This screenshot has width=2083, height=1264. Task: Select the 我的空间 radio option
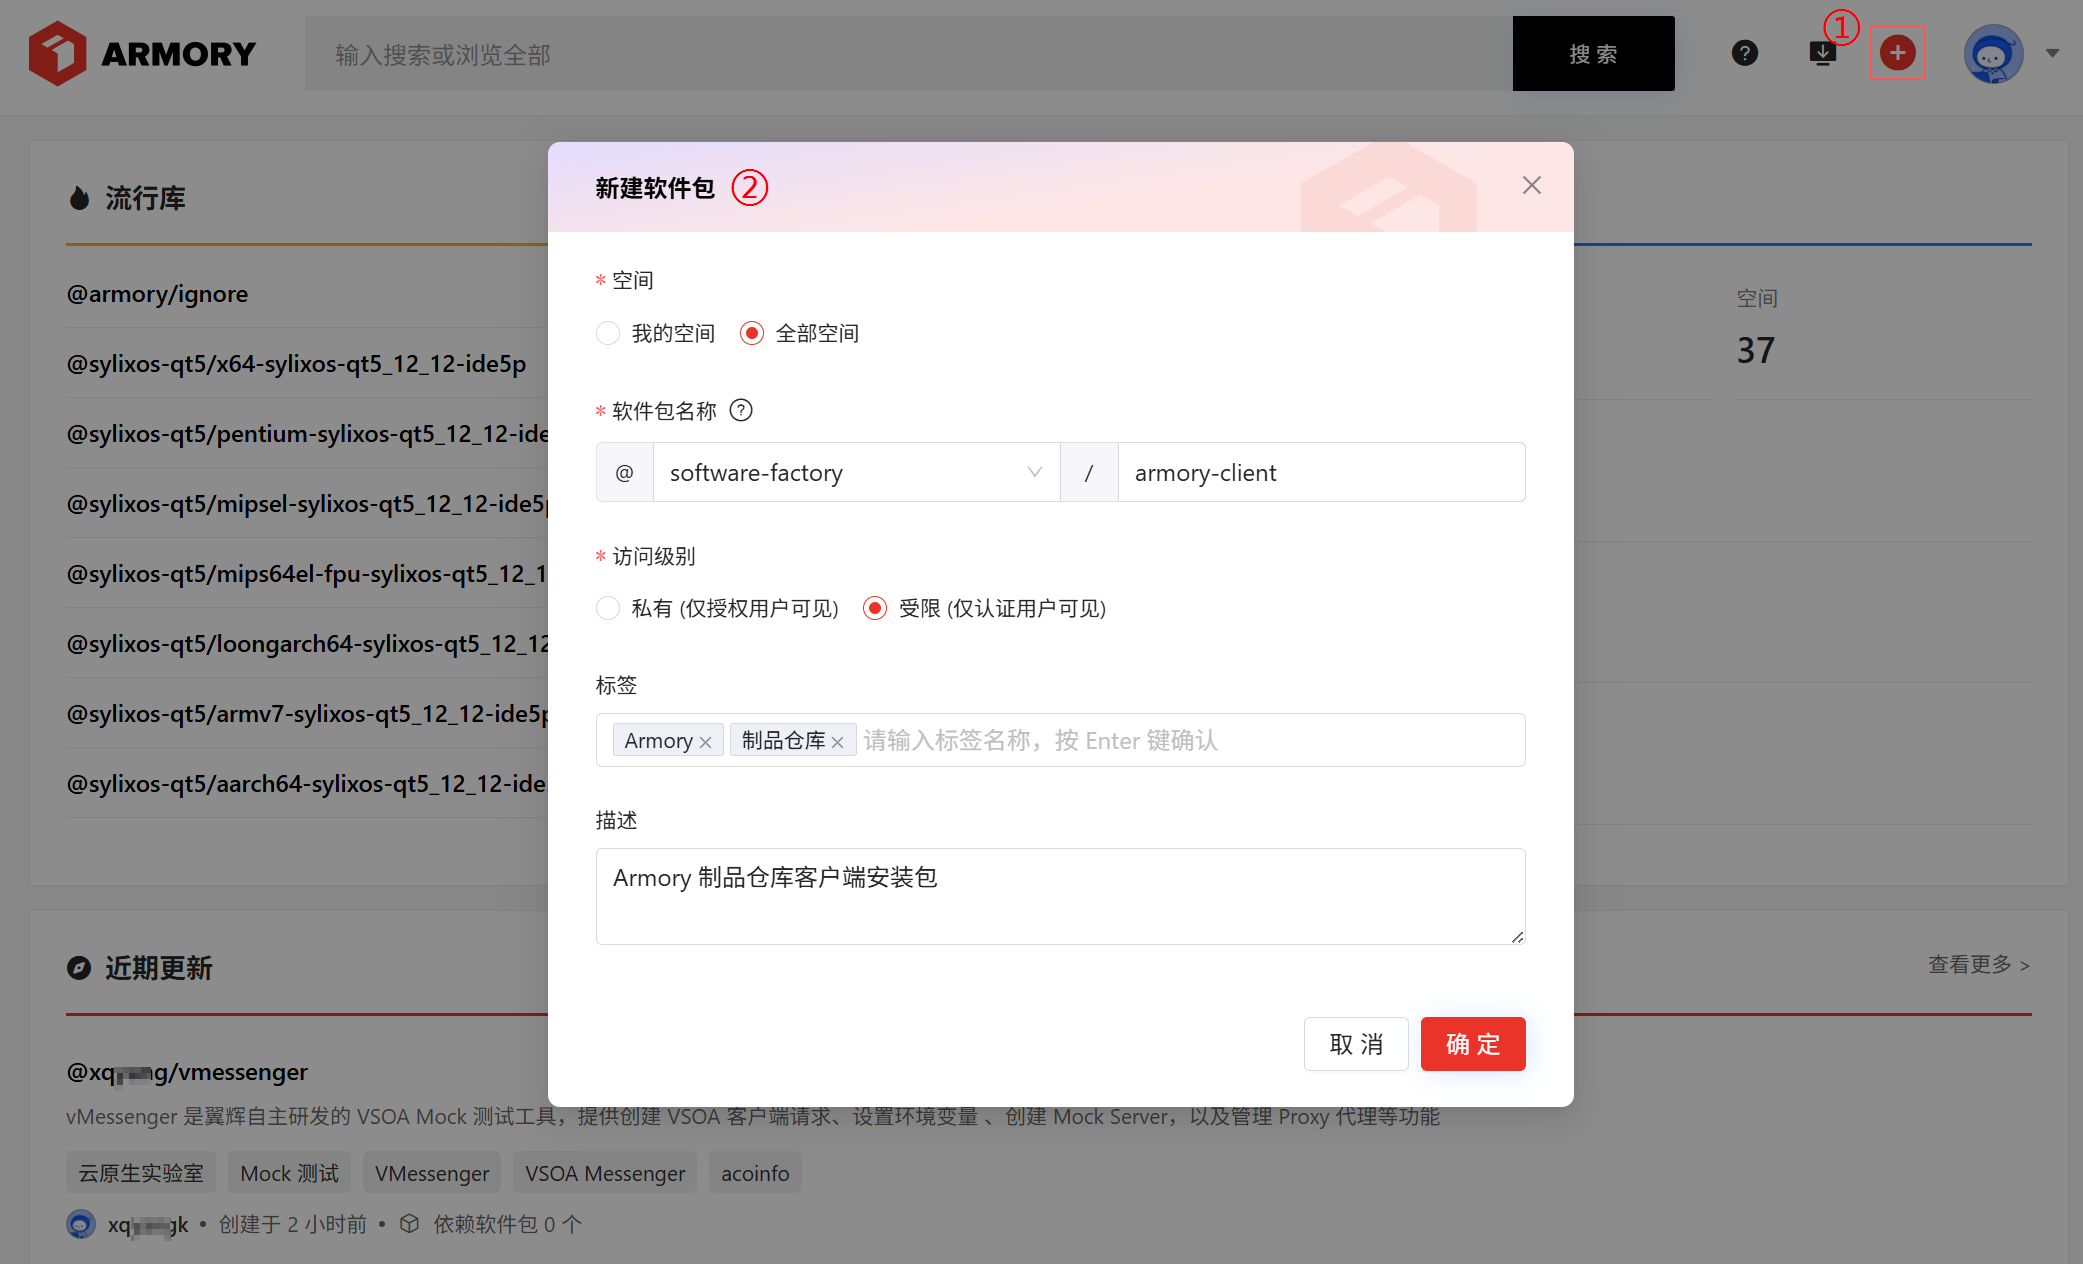[x=608, y=333]
